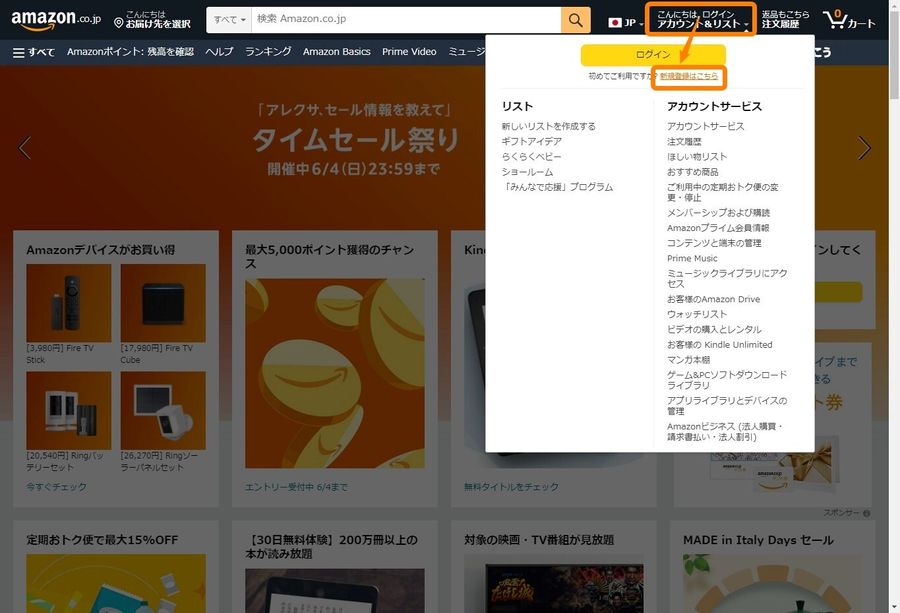Open アプリライブラリとデバイスの管理 link
Image resolution: width=900 pixels, height=613 pixels.
(727, 406)
